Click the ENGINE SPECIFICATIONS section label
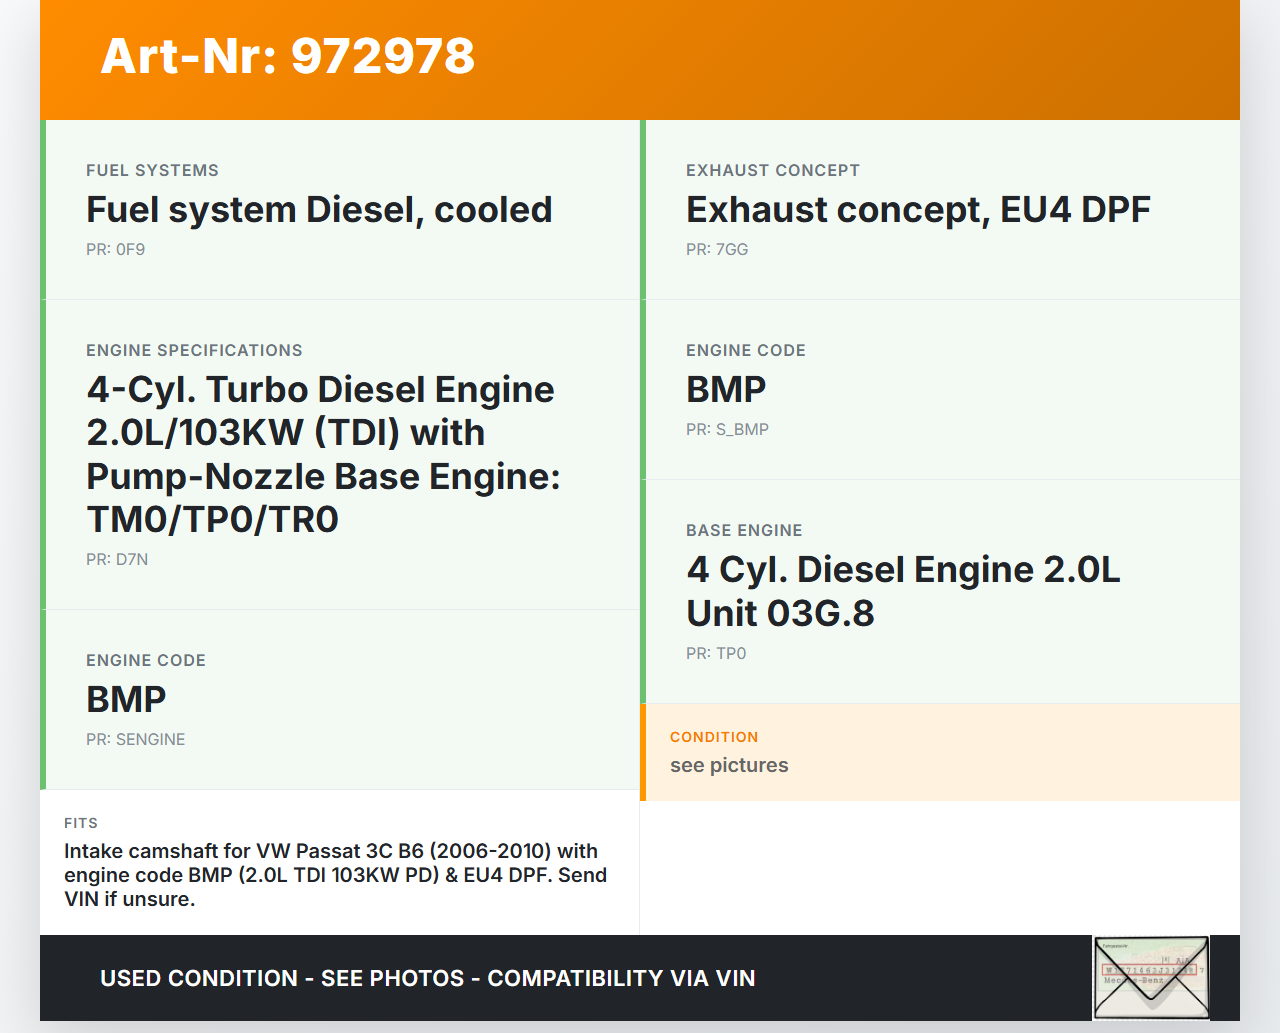The width and height of the screenshot is (1280, 1033). 194,351
